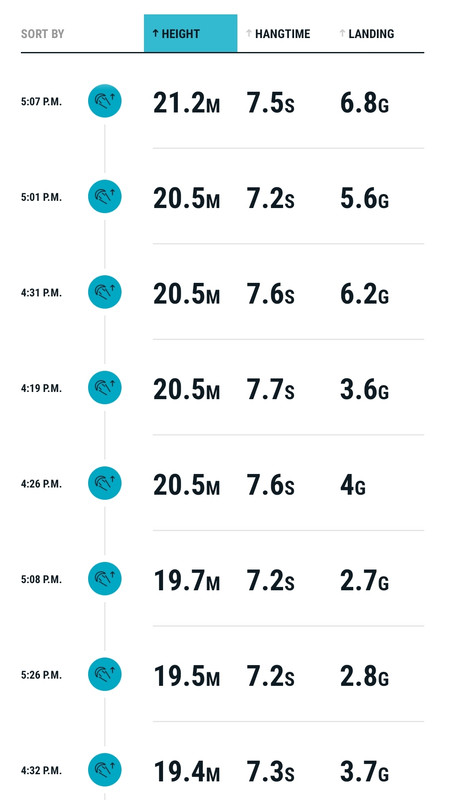Select the 5:08 P.M. jump icon
Screen dimensions: 449x800
coord(105,579)
